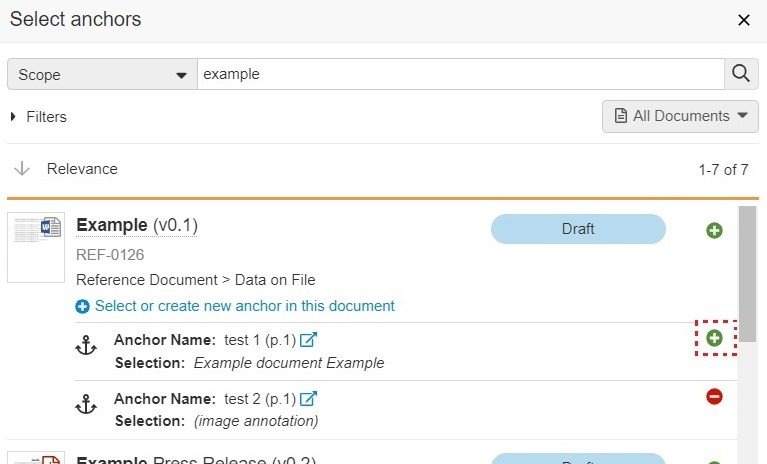Click the anchor icon beside test 1
This screenshot has height=464, width=767.
pos(86,347)
